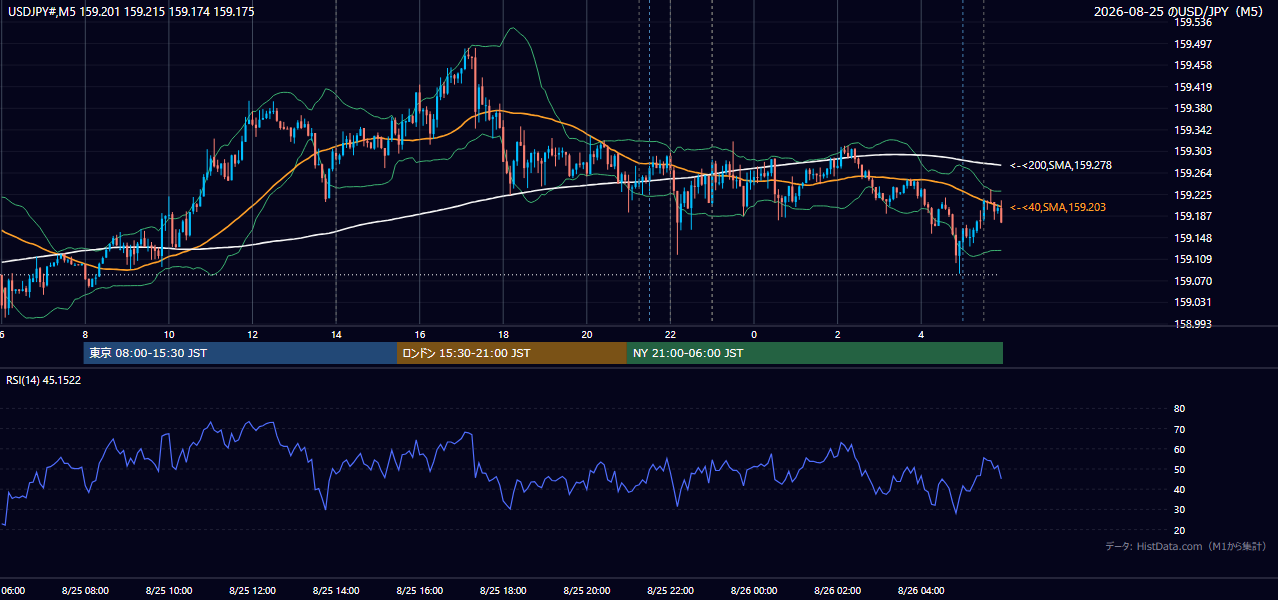Image resolution: width=1278 pixels, height=600 pixels.
Task: Click price axis label 159.031
Action: (x=1193, y=303)
